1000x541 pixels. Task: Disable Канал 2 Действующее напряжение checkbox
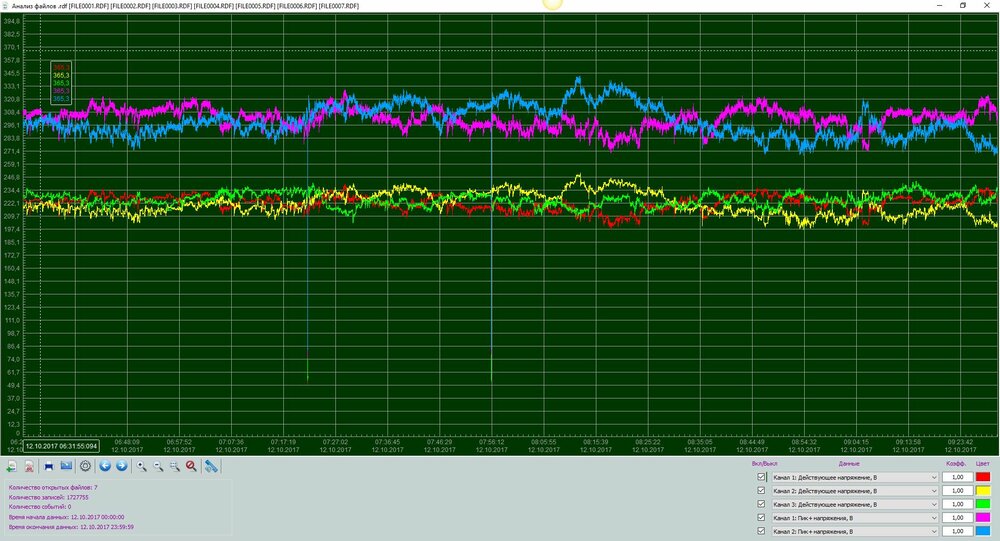761,490
